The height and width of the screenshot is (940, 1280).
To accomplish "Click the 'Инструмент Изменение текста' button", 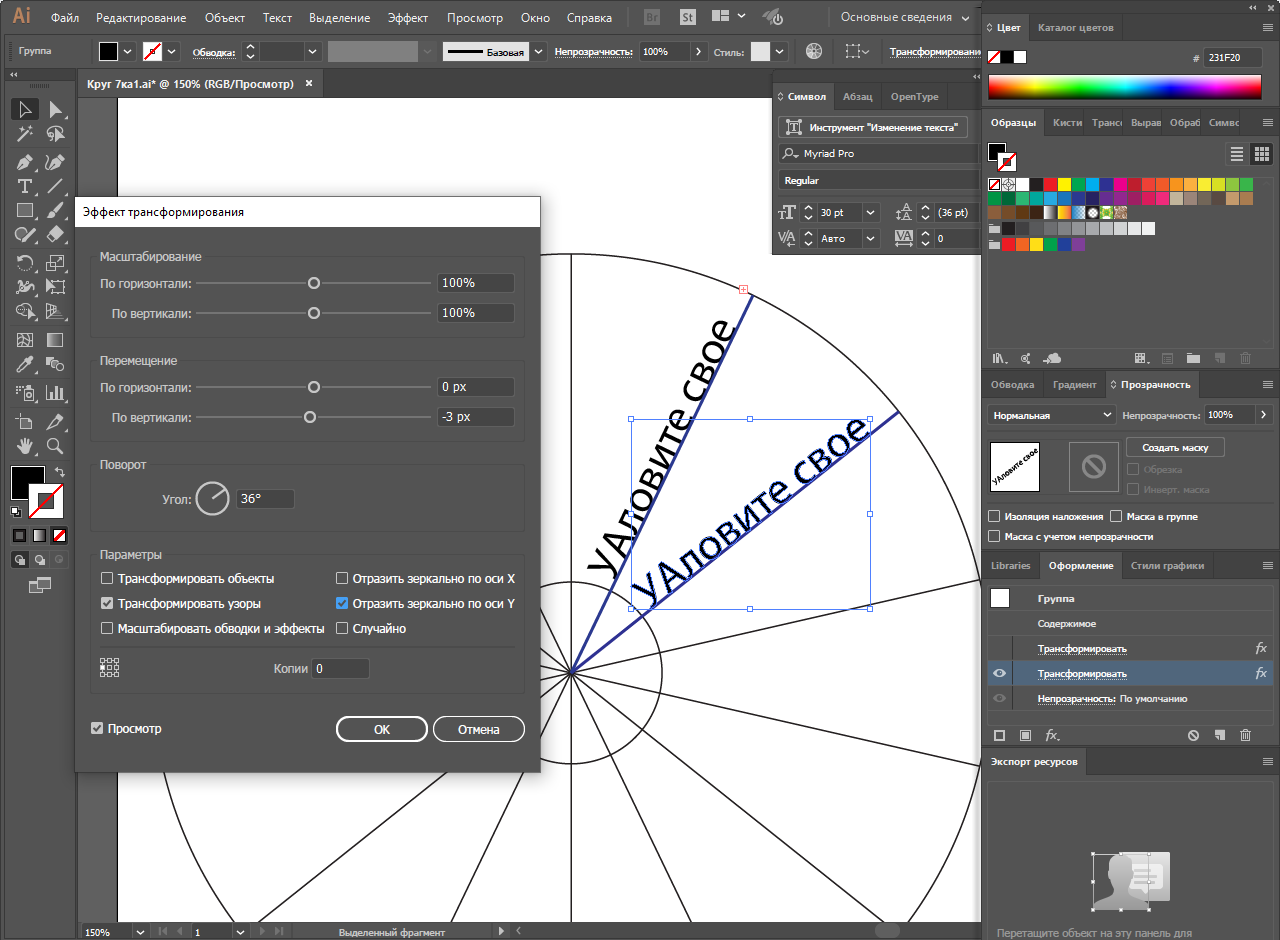I will pyautogui.click(x=873, y=127).
